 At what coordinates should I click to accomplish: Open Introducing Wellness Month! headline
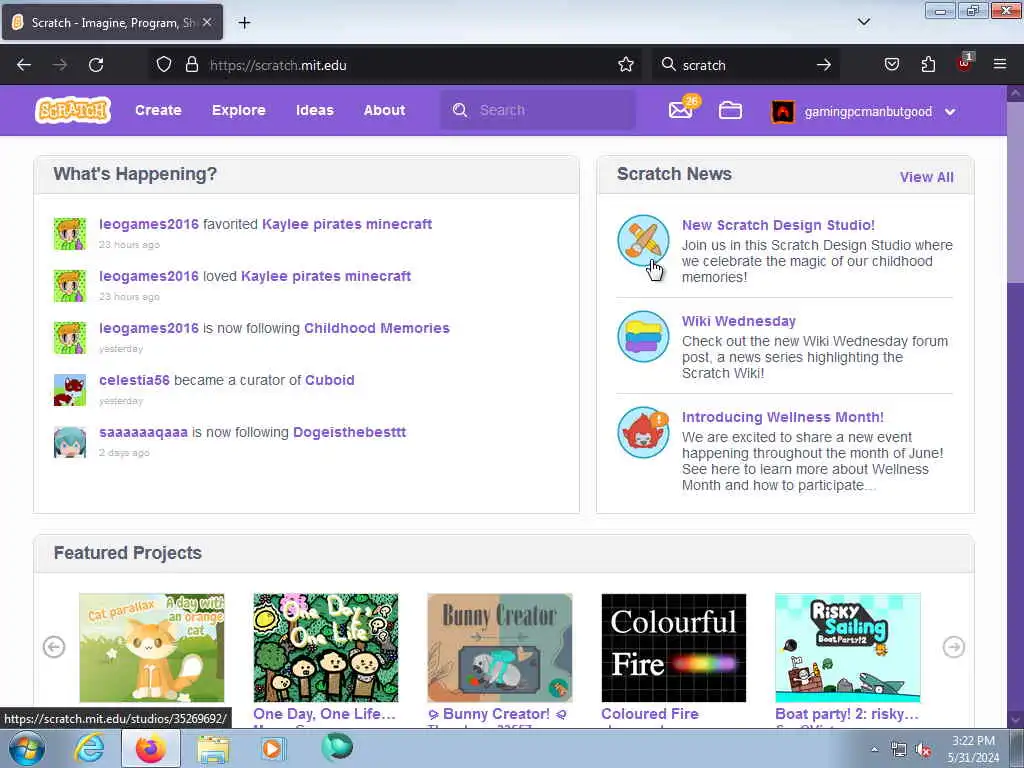(783, 417)
